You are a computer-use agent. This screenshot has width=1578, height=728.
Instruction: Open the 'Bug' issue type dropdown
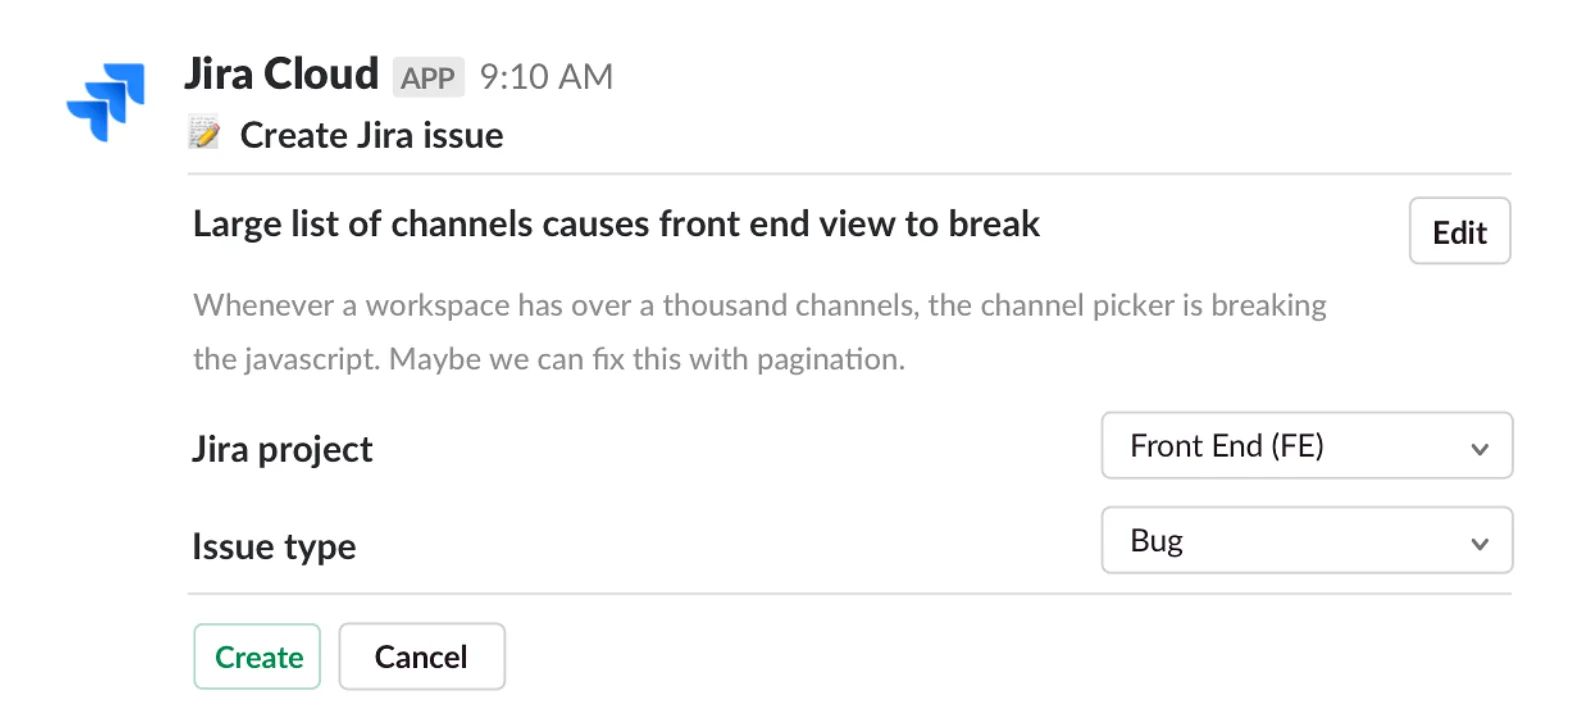click(1290, 541)
